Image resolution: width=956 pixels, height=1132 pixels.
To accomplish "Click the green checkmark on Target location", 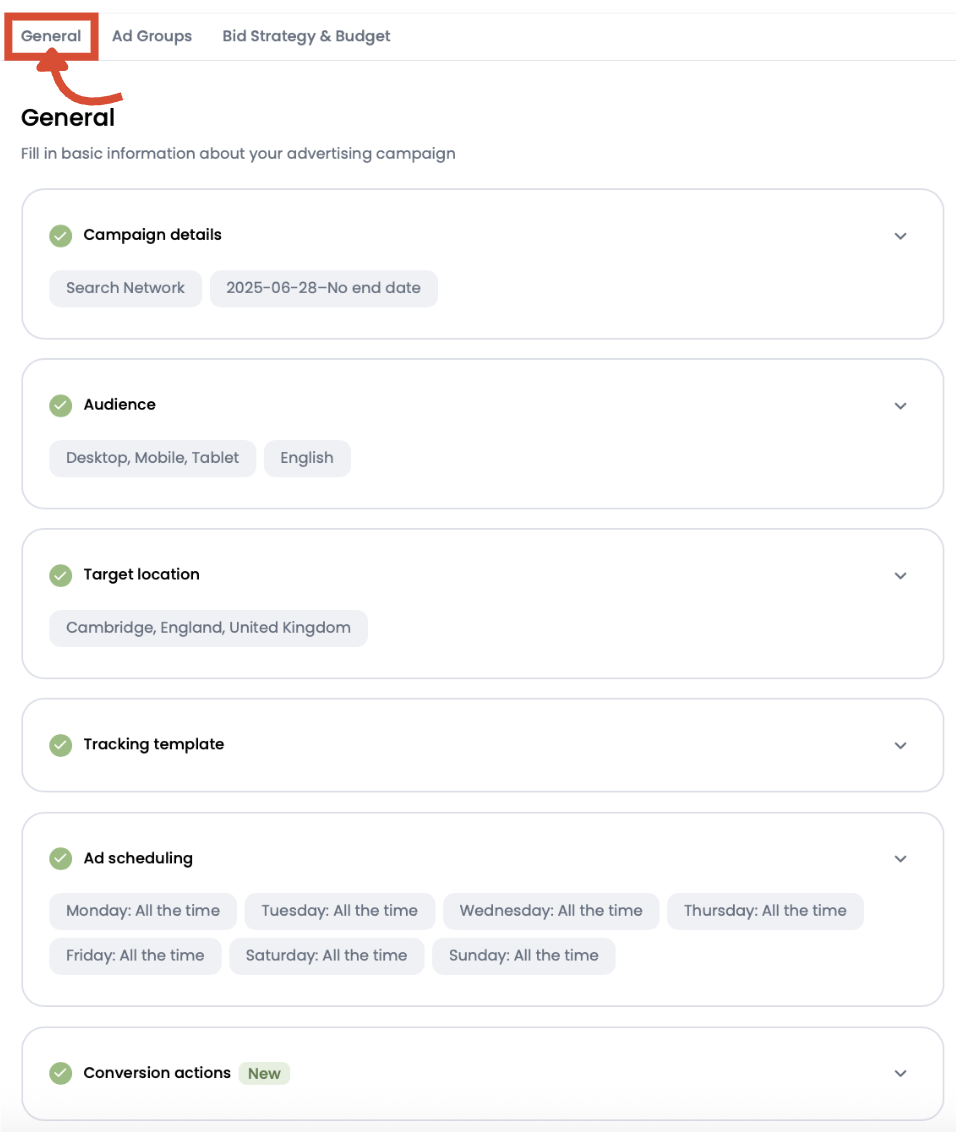I will point(60,575).
